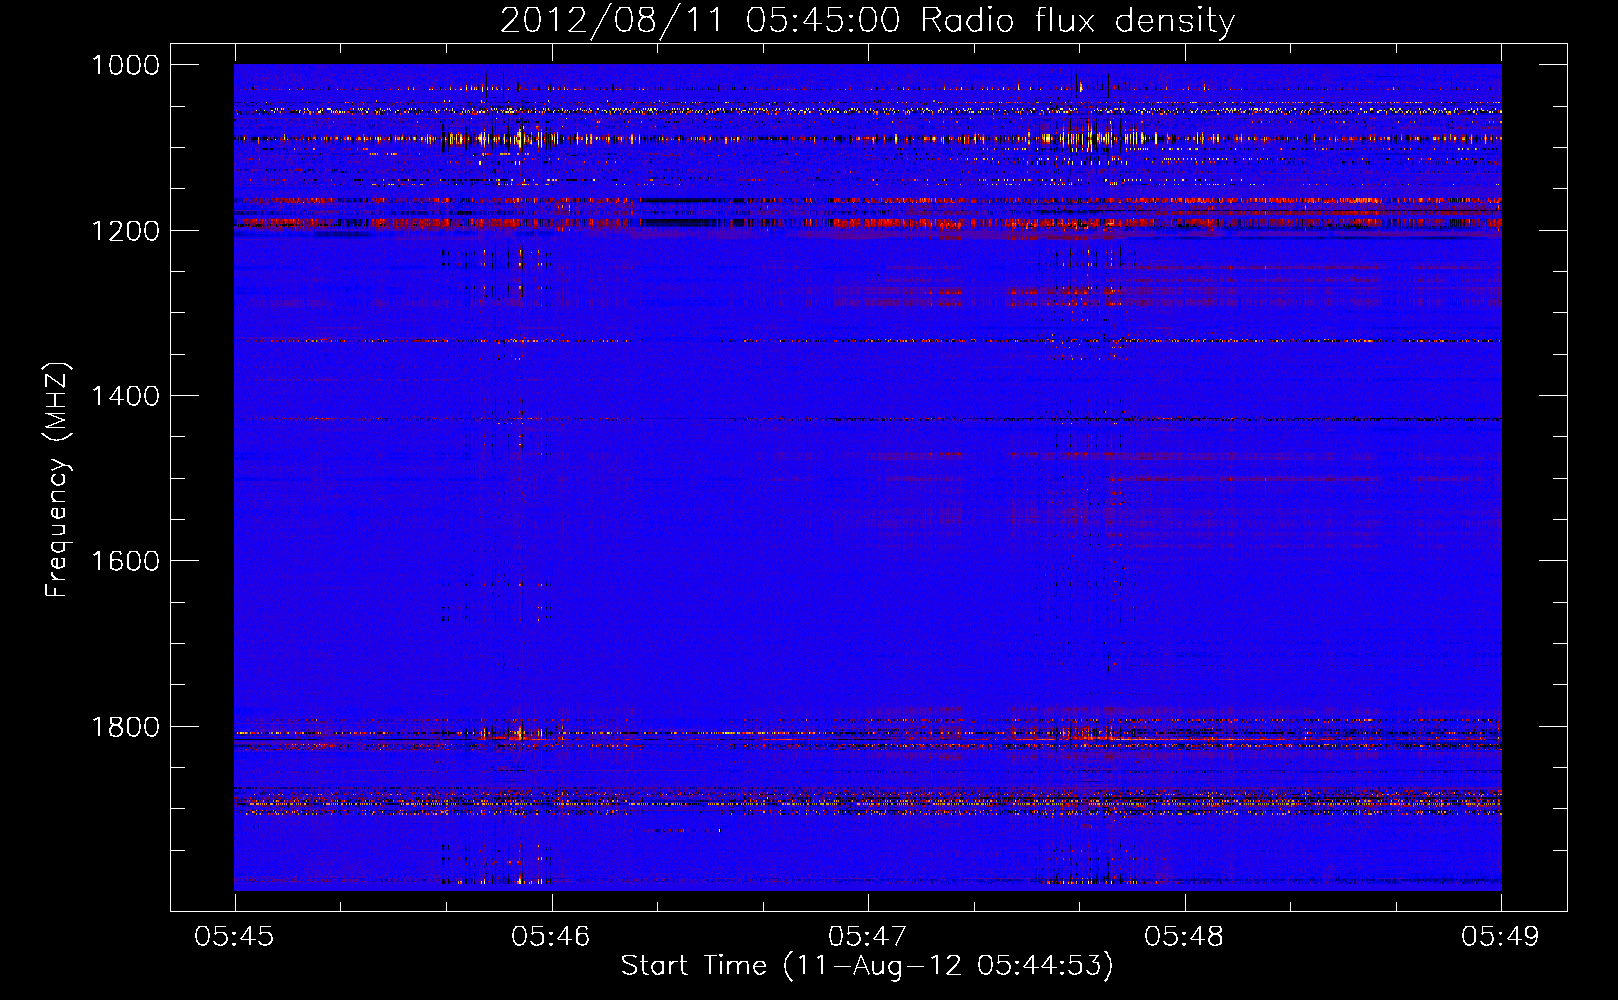The height and width of the screenshot is (1000, 1618).
Task: Click the 05:48 time tick label
Action: tap(1184, 936)
